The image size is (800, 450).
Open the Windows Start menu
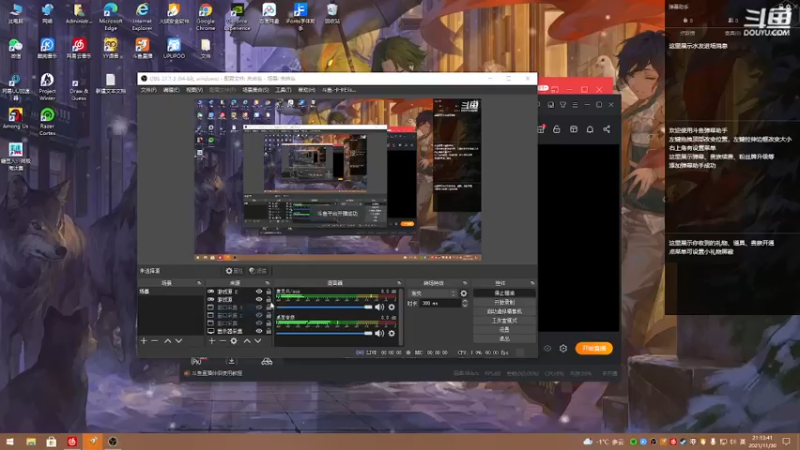coord(10,442)
